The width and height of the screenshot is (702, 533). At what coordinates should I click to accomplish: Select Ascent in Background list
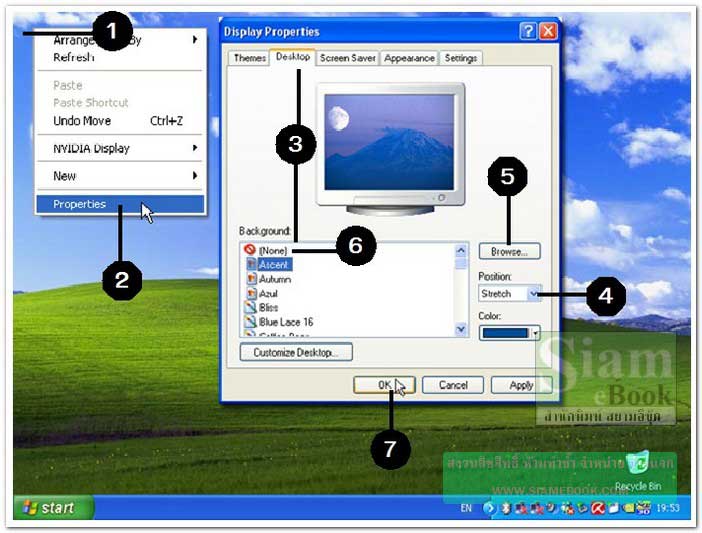[x=274, y=264]
